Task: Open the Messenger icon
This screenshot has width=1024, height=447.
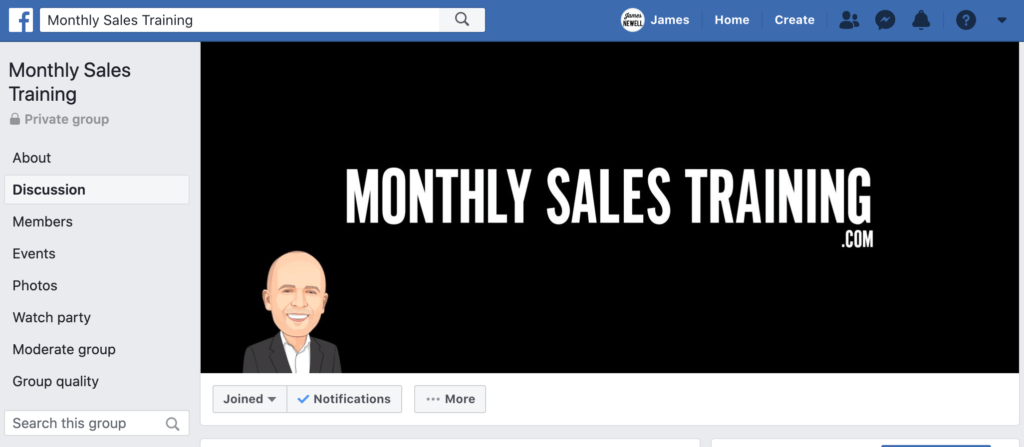Action: pyautogui.click(x=885, y=20)
